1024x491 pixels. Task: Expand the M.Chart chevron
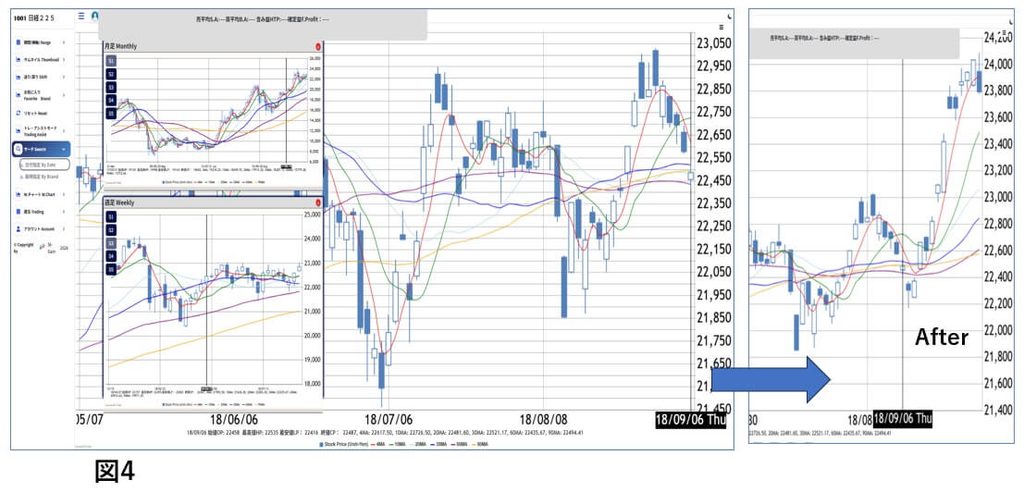click(63, 194)
